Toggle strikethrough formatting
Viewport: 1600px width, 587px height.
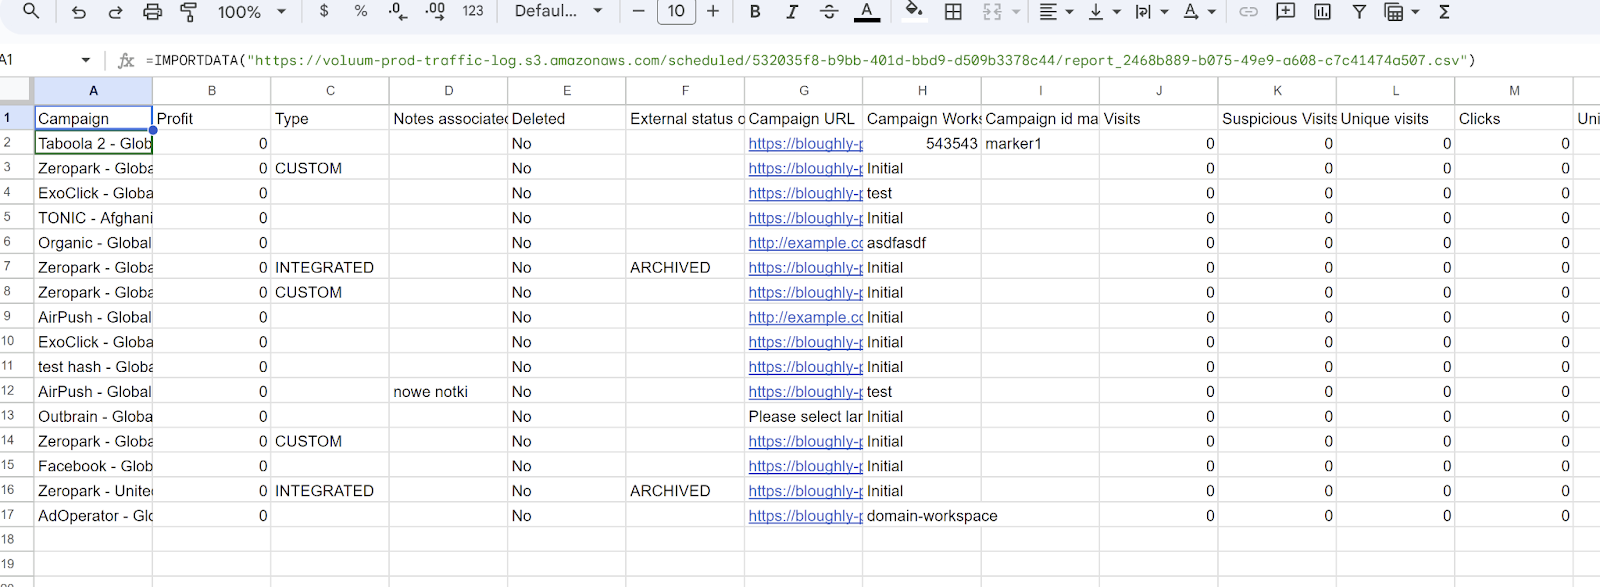pyautogui.click(x=829, y=12)
